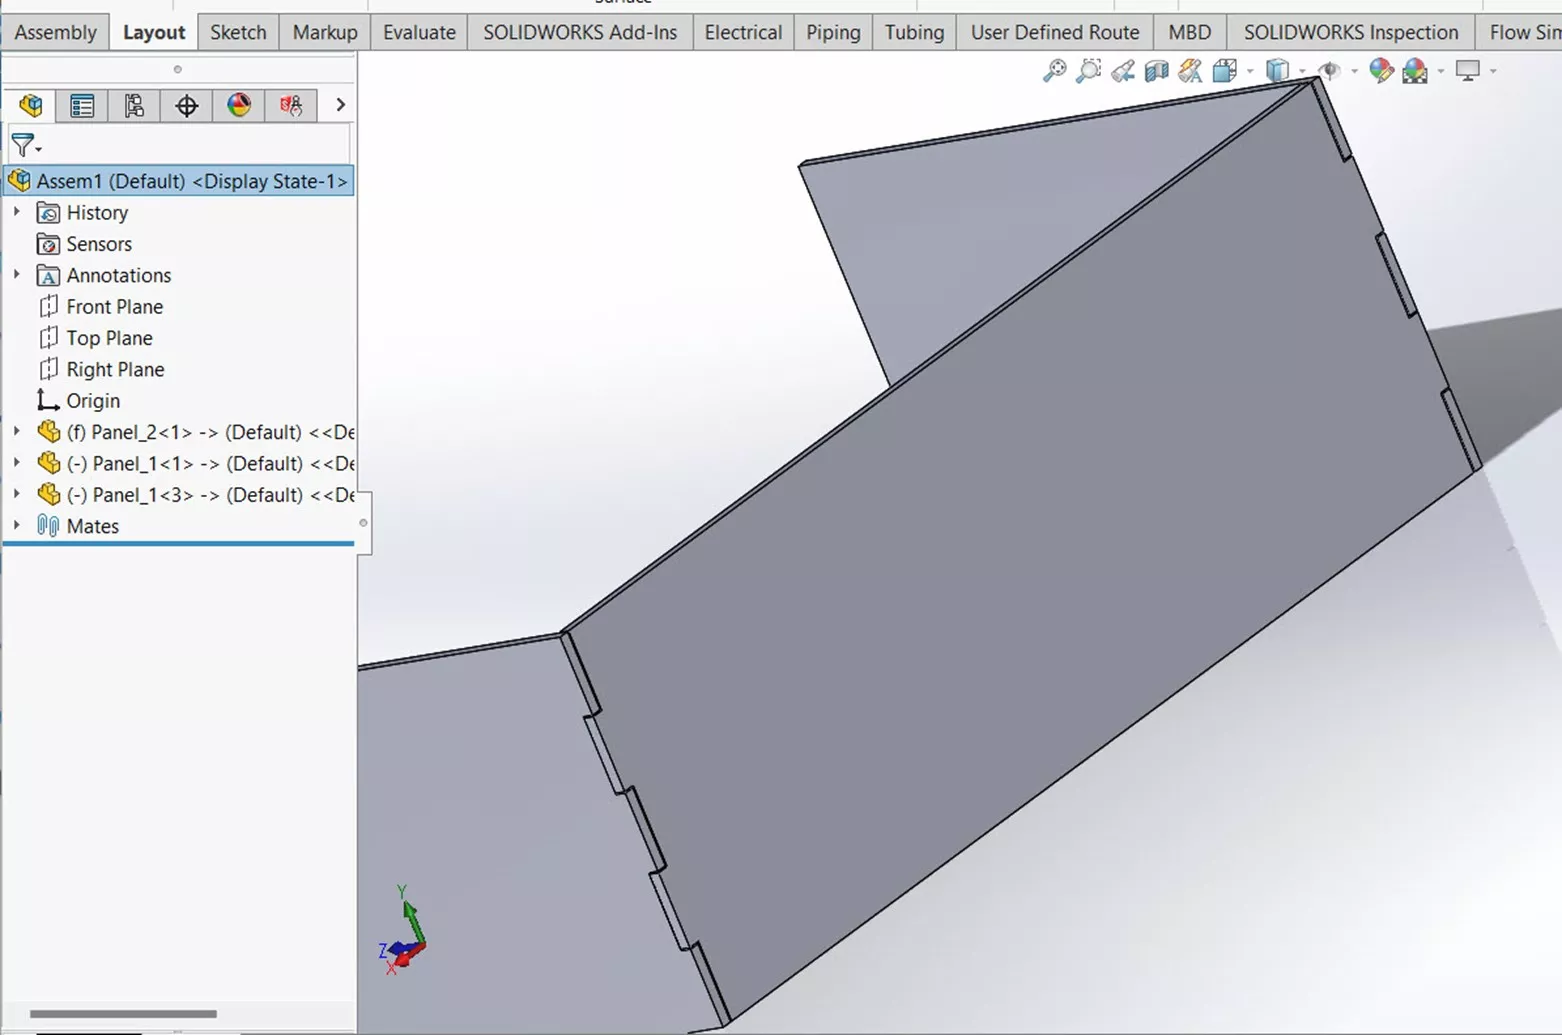Open the SOLIDWORKS Add-Ins tab
Image resolution: width=1562 pixels, height=1035 pixels.
point(579,32)
